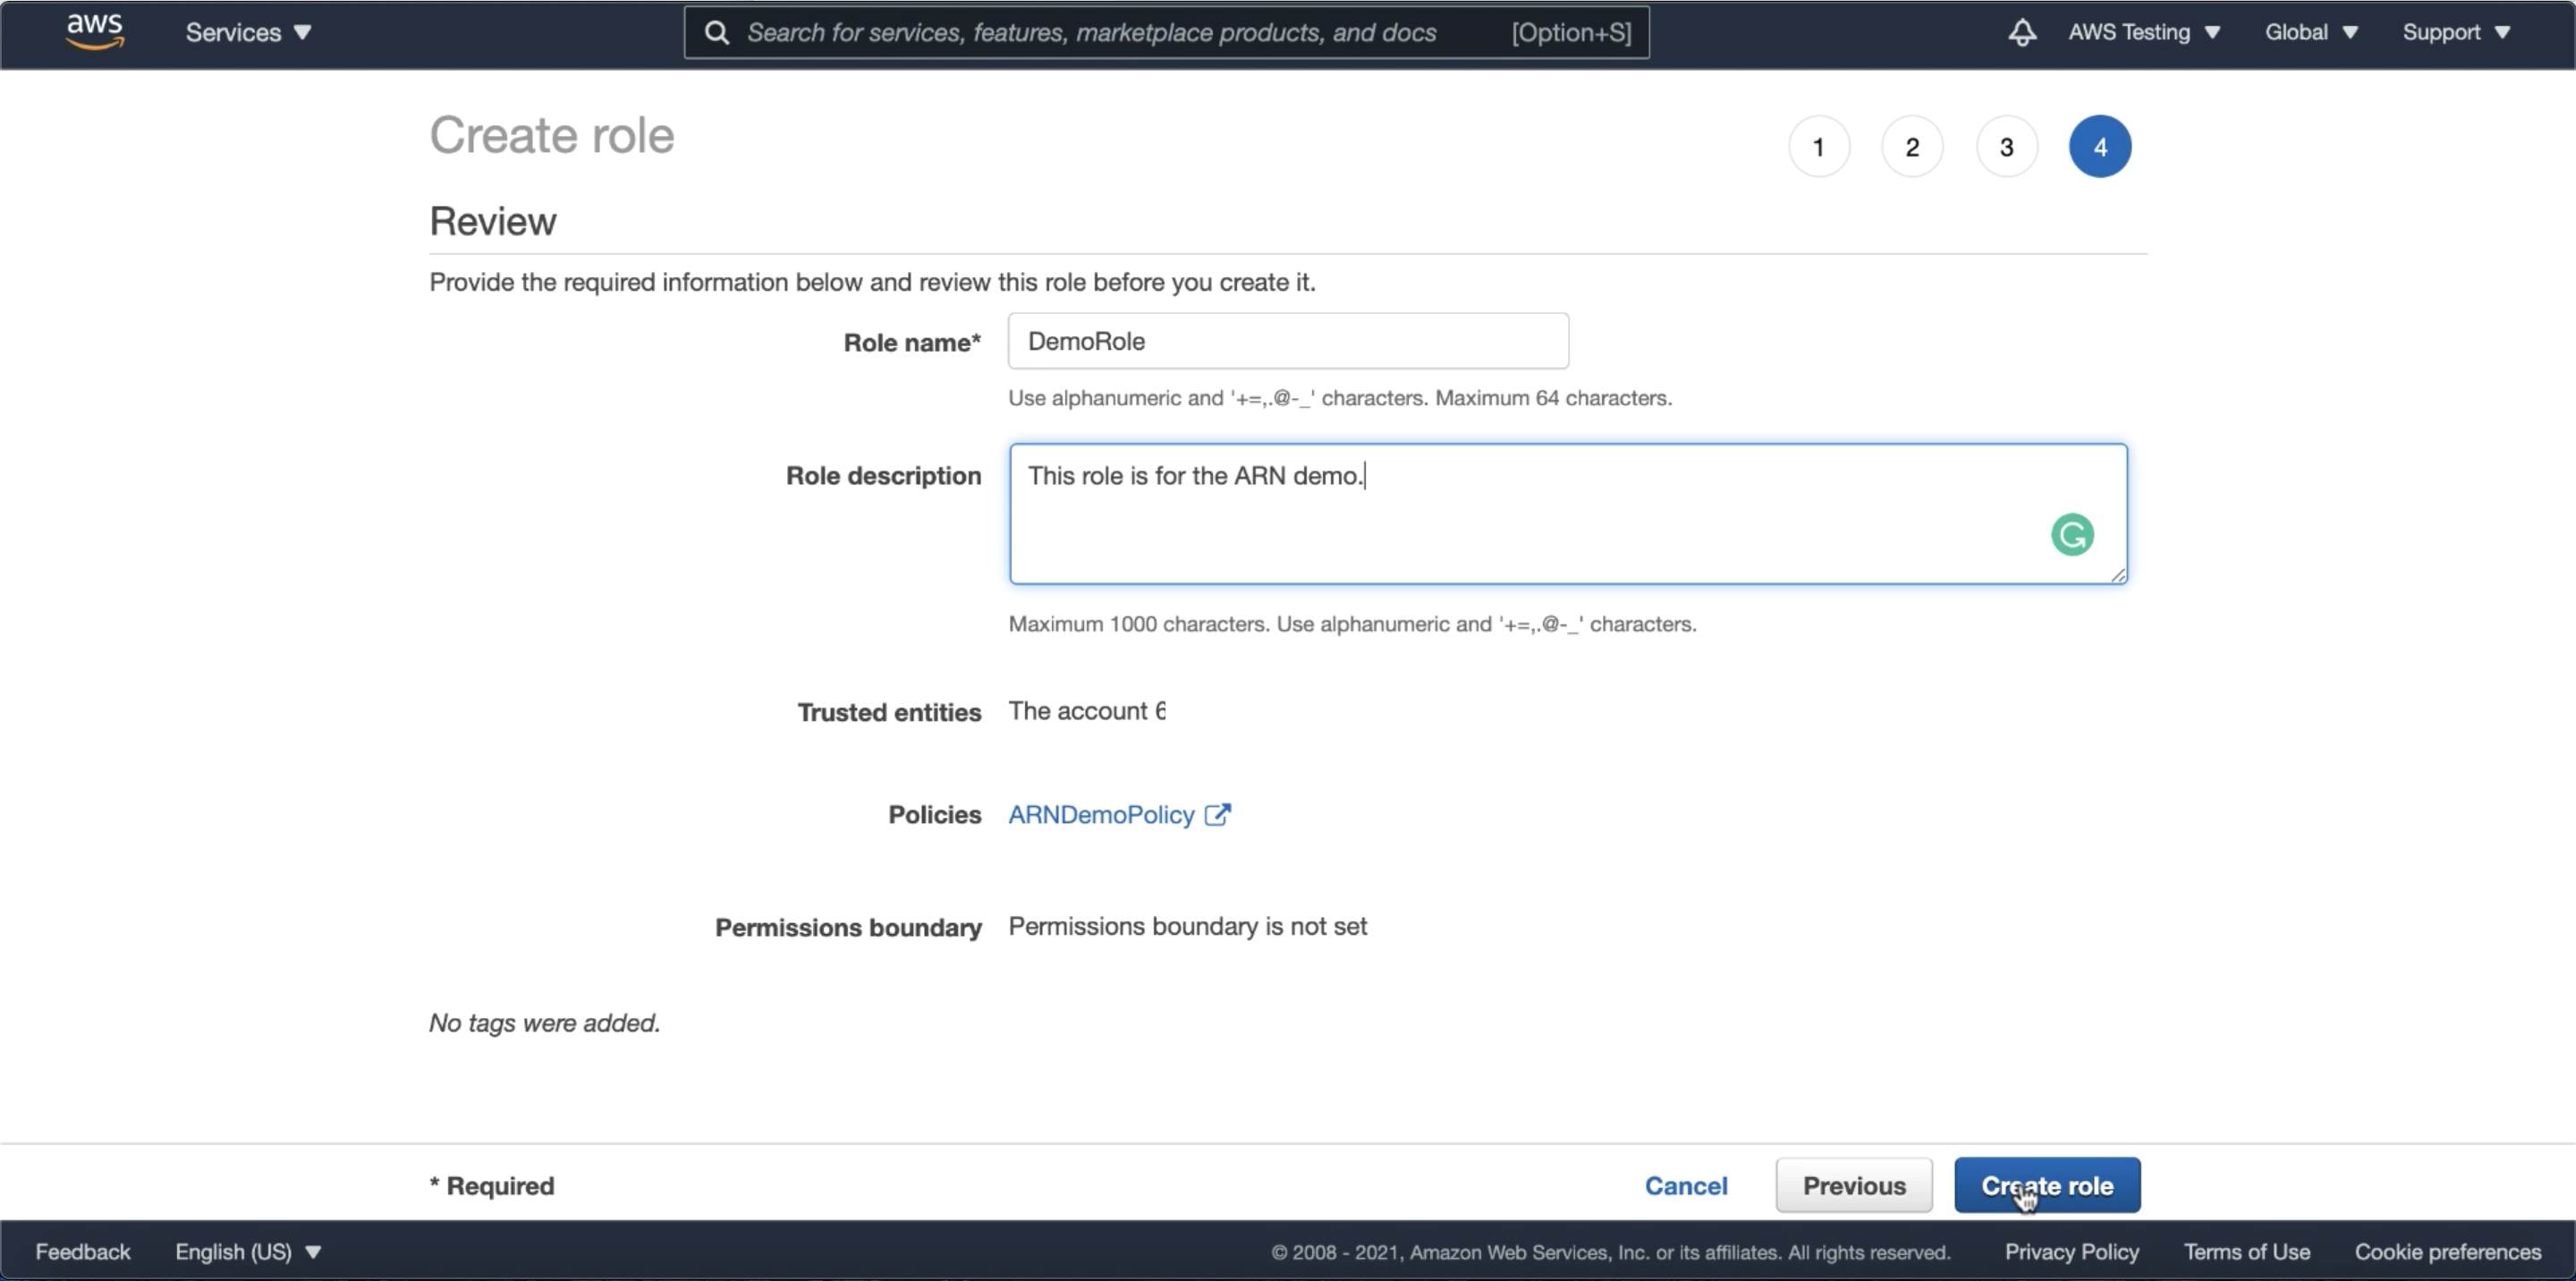Go to wizard step 1 circle
Screen dimensions: 2576x1281
coord(1818,147)
